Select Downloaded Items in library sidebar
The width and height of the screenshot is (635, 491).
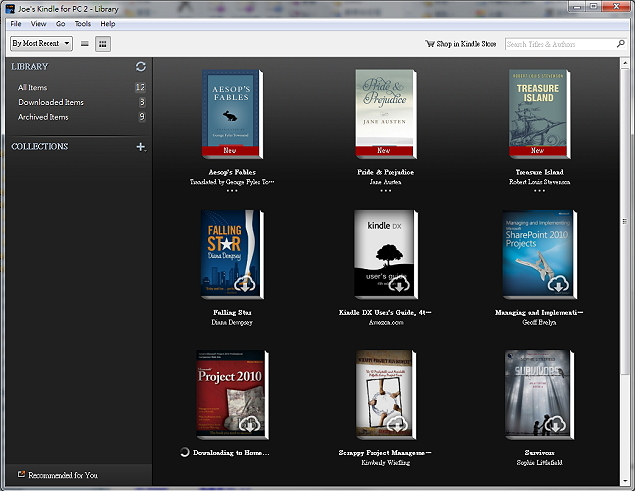[51, 102]
